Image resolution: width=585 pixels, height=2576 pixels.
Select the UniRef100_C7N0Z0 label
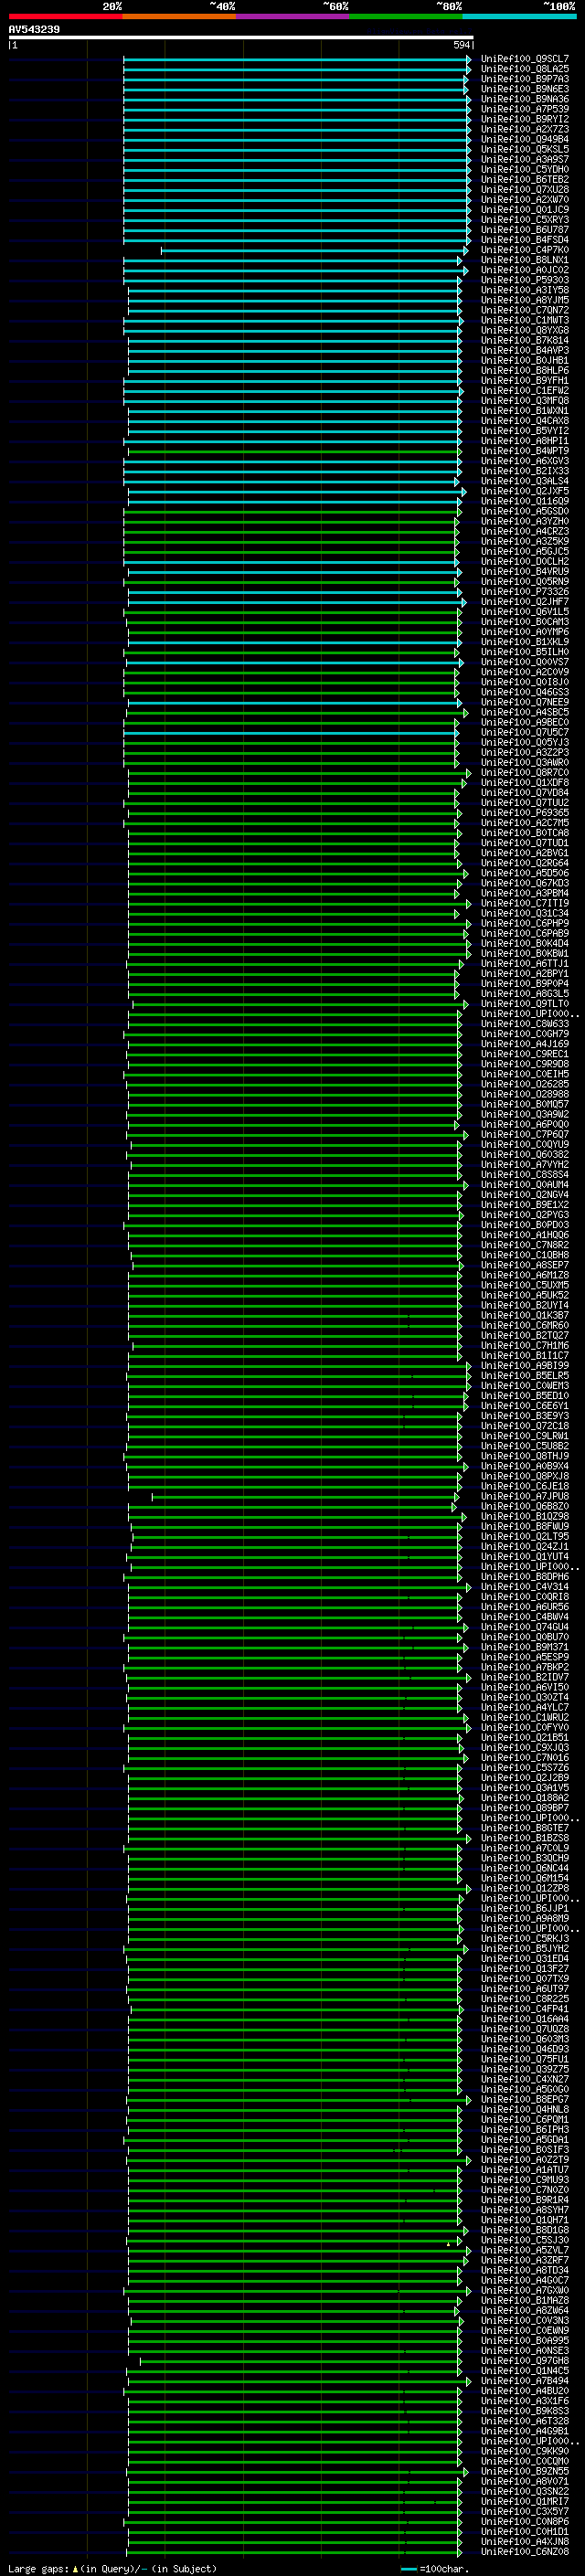[525, 2190]
